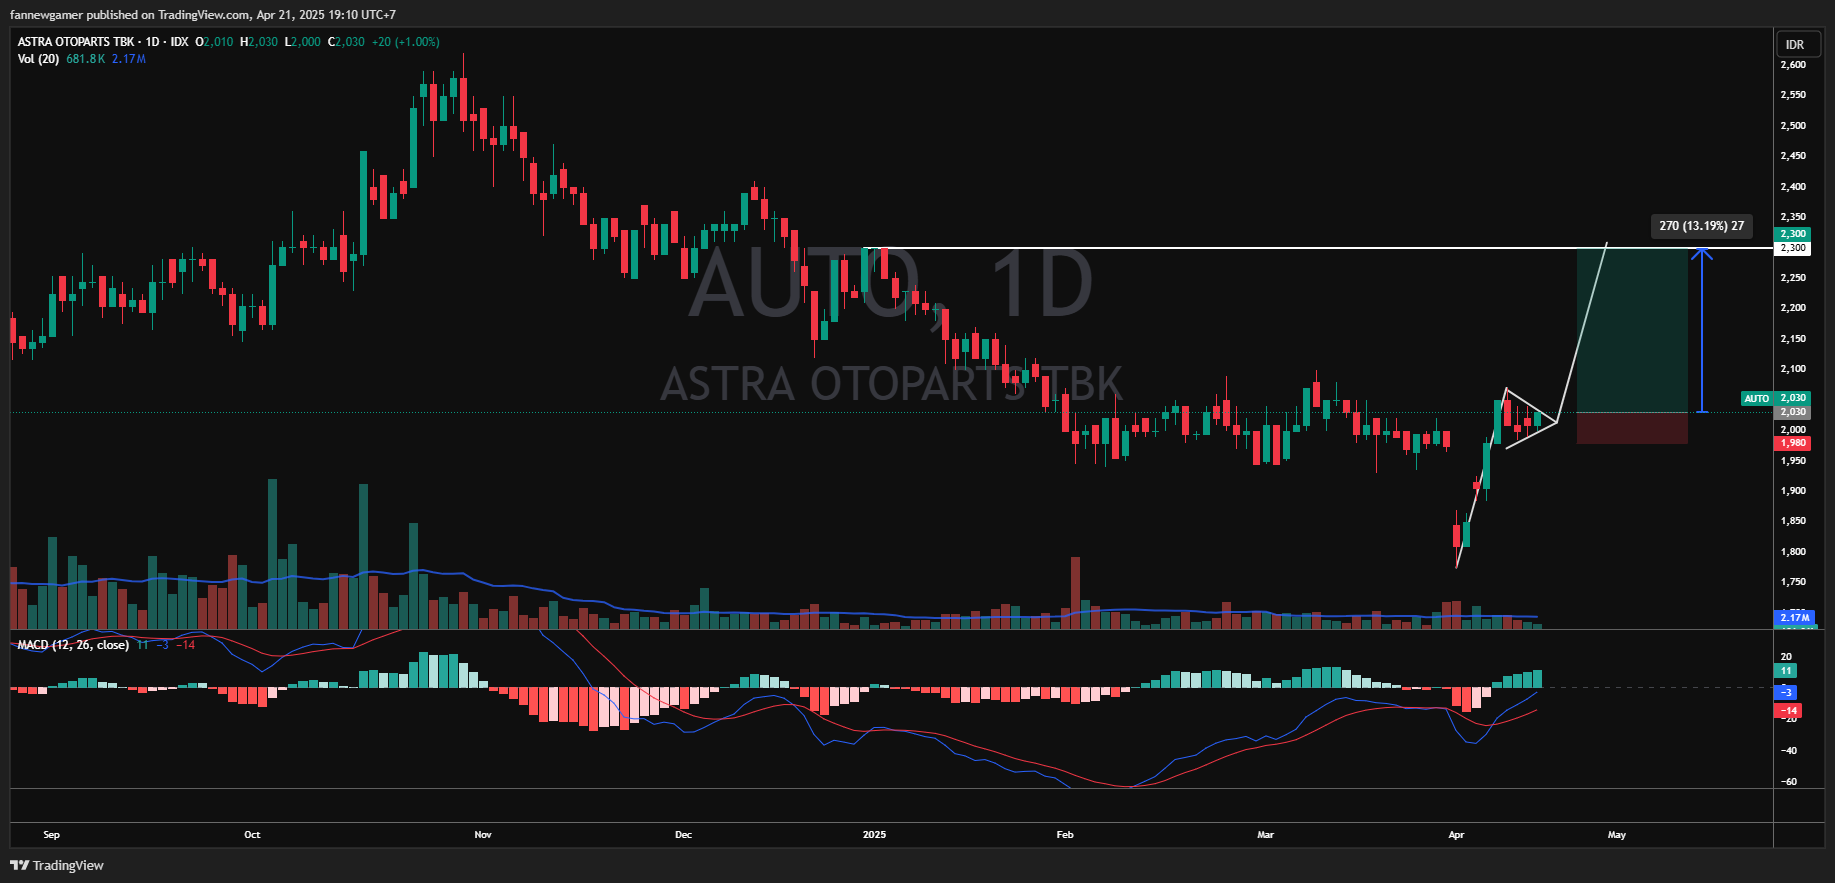Click the 2025 label on the time axis
This screenshot has width=1835, height=883.
click(875, 835)
